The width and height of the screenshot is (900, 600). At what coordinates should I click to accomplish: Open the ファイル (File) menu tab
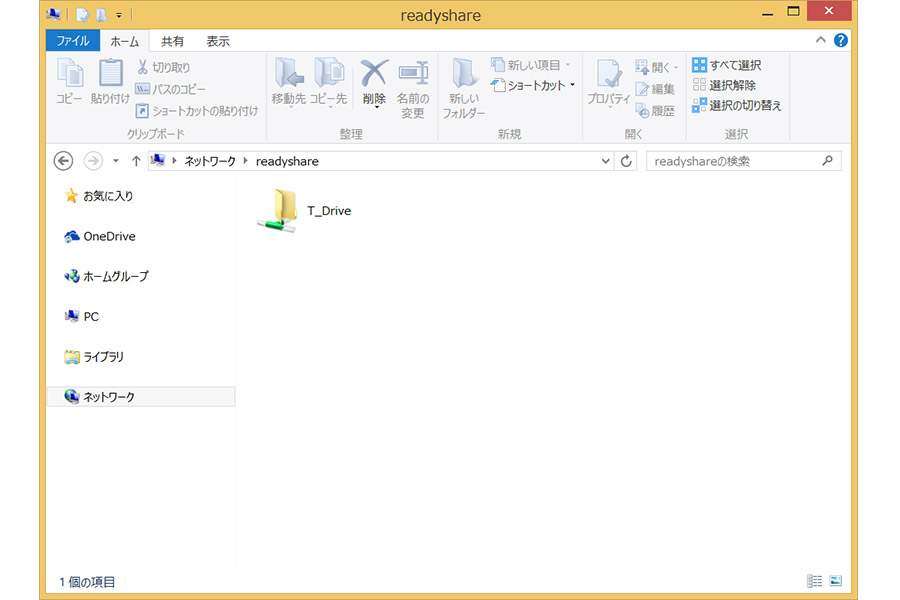click(73, 41)
